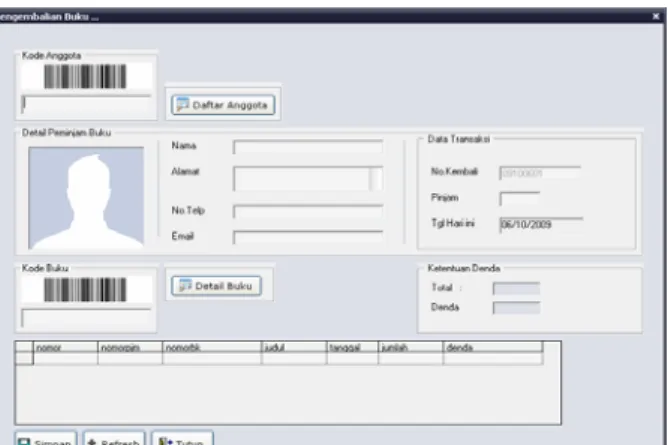Click the 'denda' column header

[493, 347]
